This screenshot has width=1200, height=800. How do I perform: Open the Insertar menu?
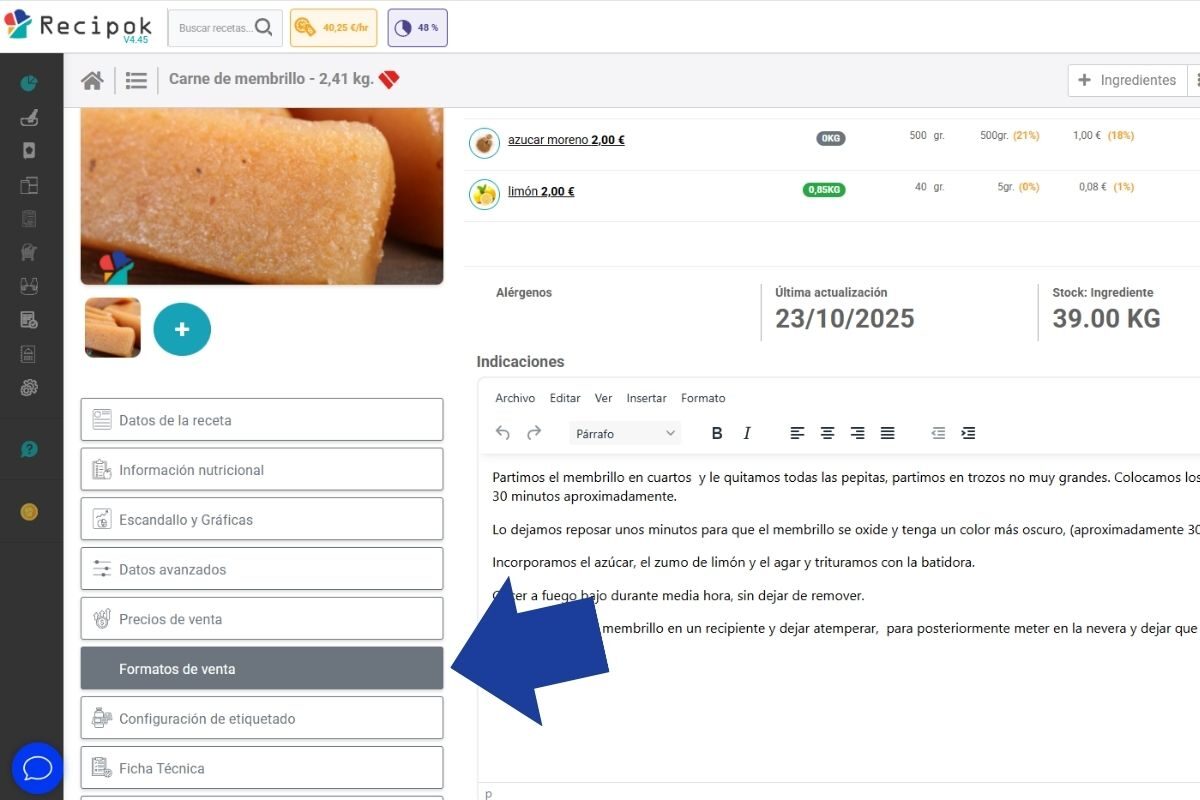pos(646,398)
